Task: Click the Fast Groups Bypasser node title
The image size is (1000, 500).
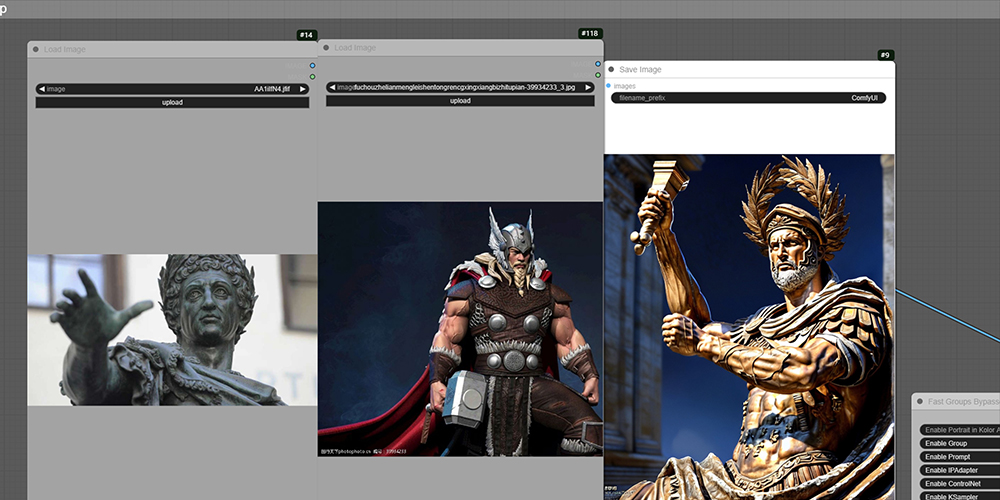Action: pyautogui.click(x=964, y=402)
